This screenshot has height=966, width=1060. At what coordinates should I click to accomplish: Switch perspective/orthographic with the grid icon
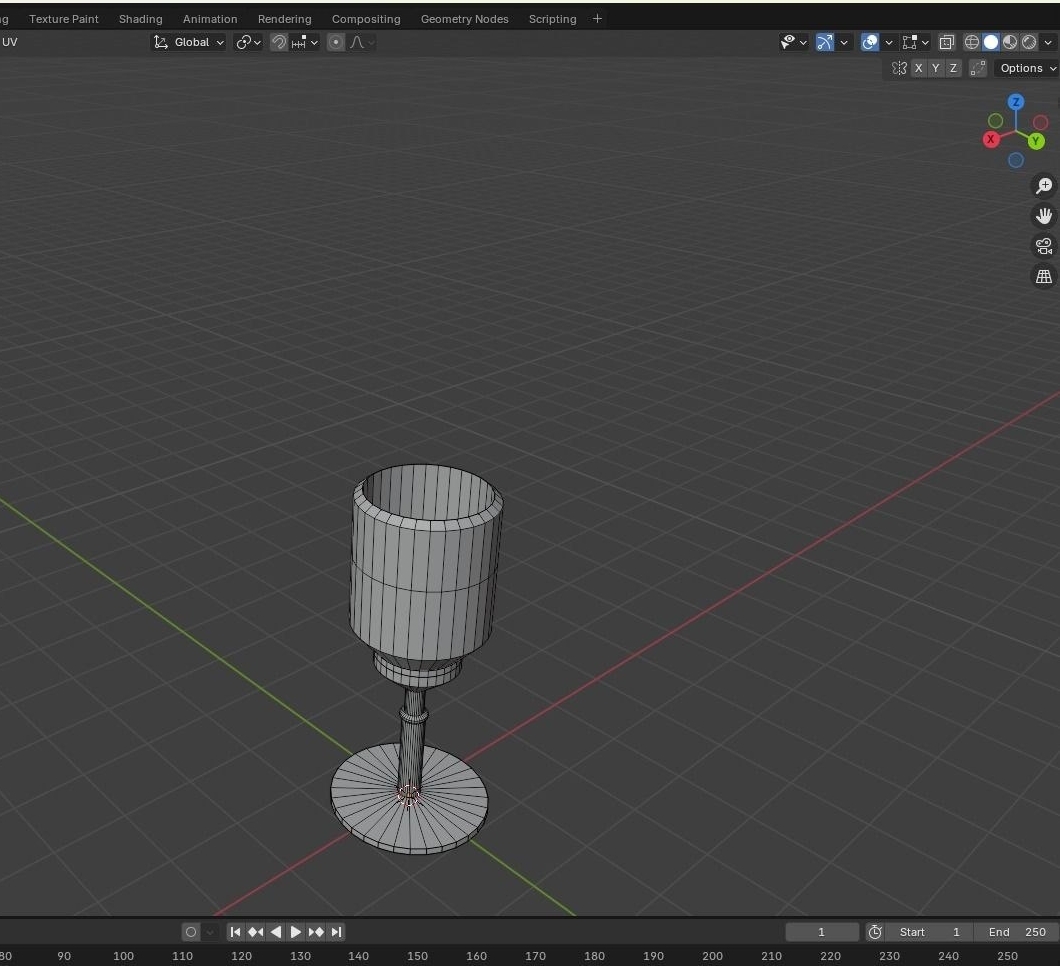click(1044, 276)
